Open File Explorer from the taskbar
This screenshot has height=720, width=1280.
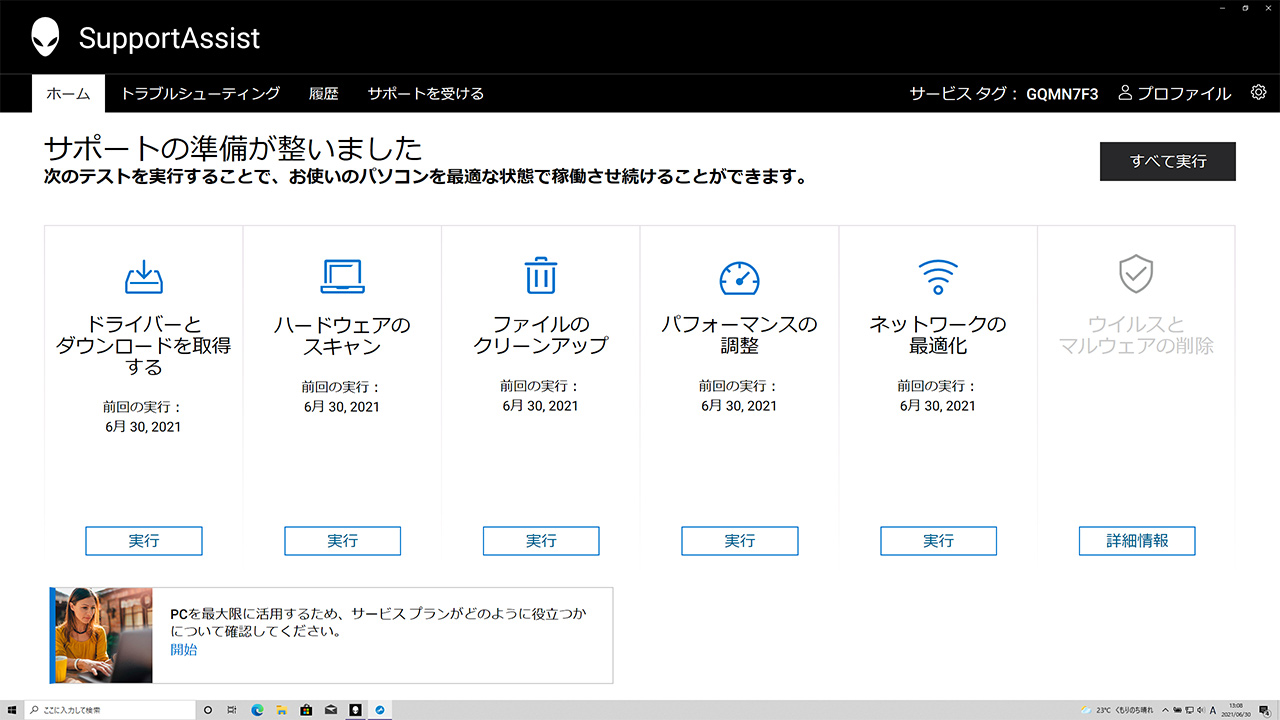pos(281,710)
